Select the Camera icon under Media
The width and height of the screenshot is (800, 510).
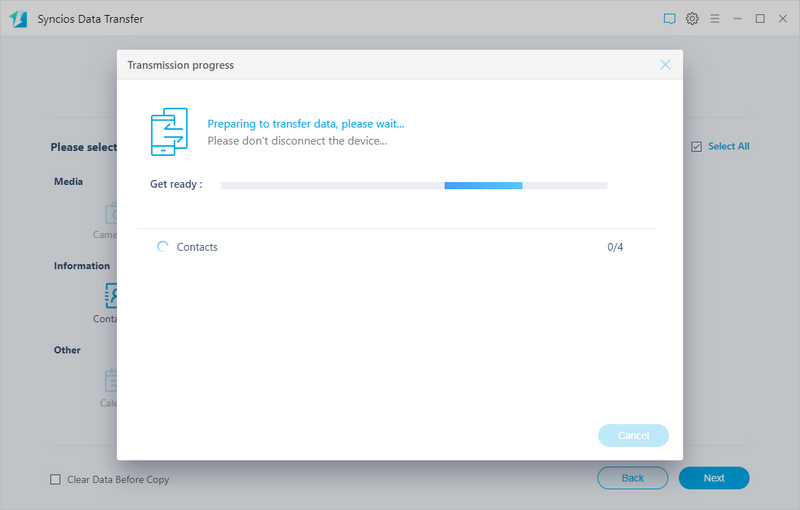tap(111, 214)
